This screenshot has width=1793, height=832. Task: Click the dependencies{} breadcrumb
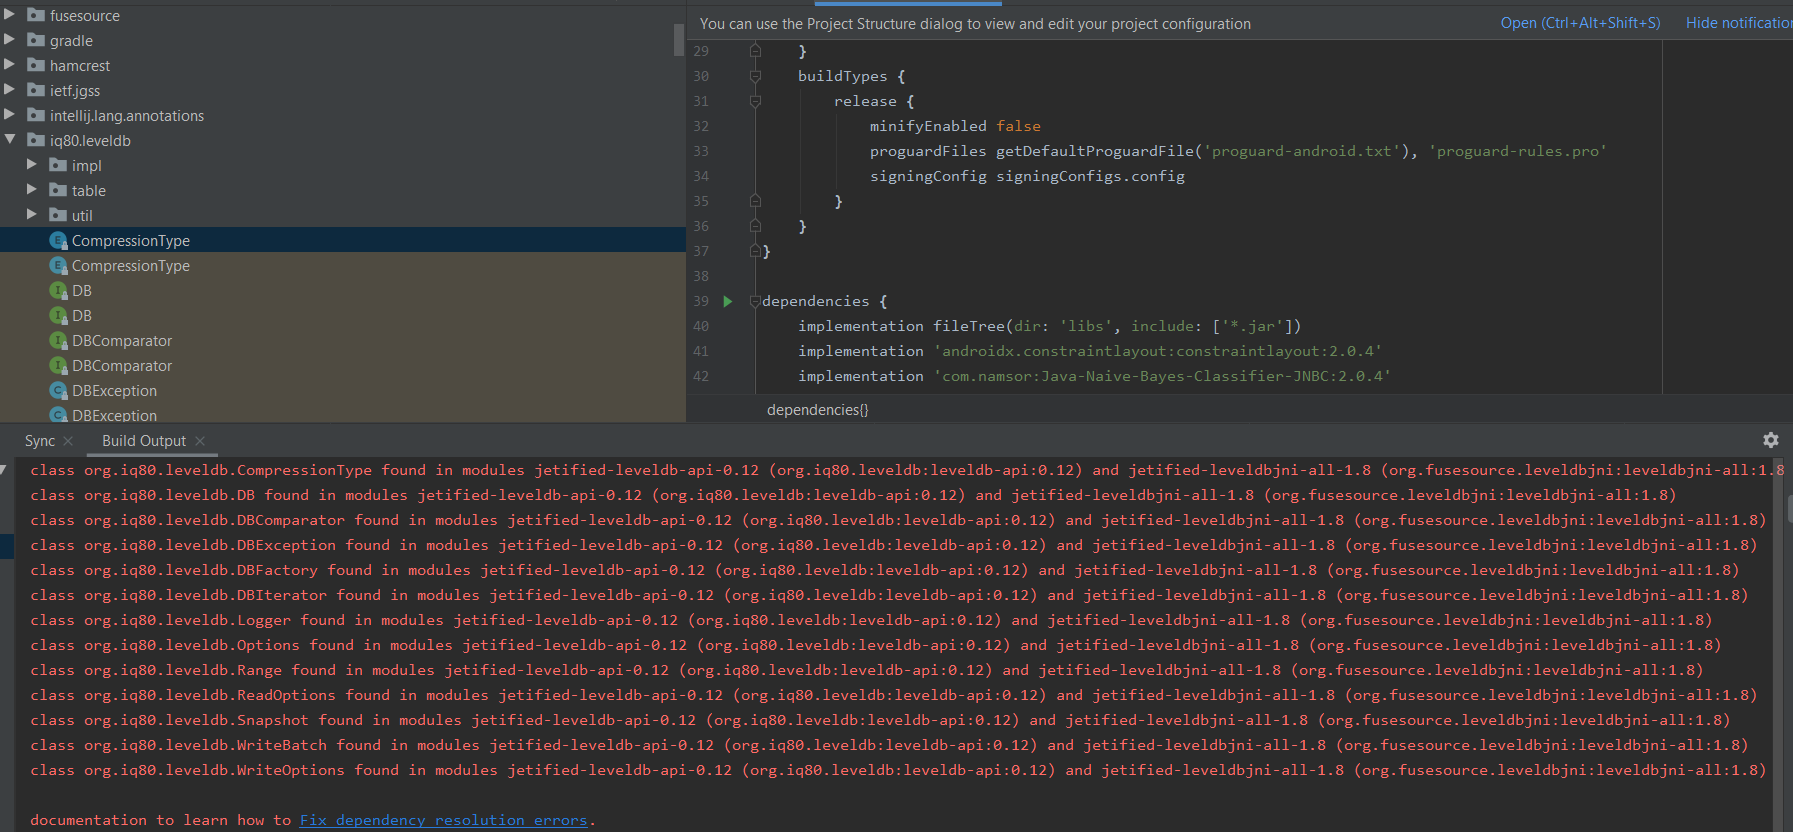(x=818, y=410)
